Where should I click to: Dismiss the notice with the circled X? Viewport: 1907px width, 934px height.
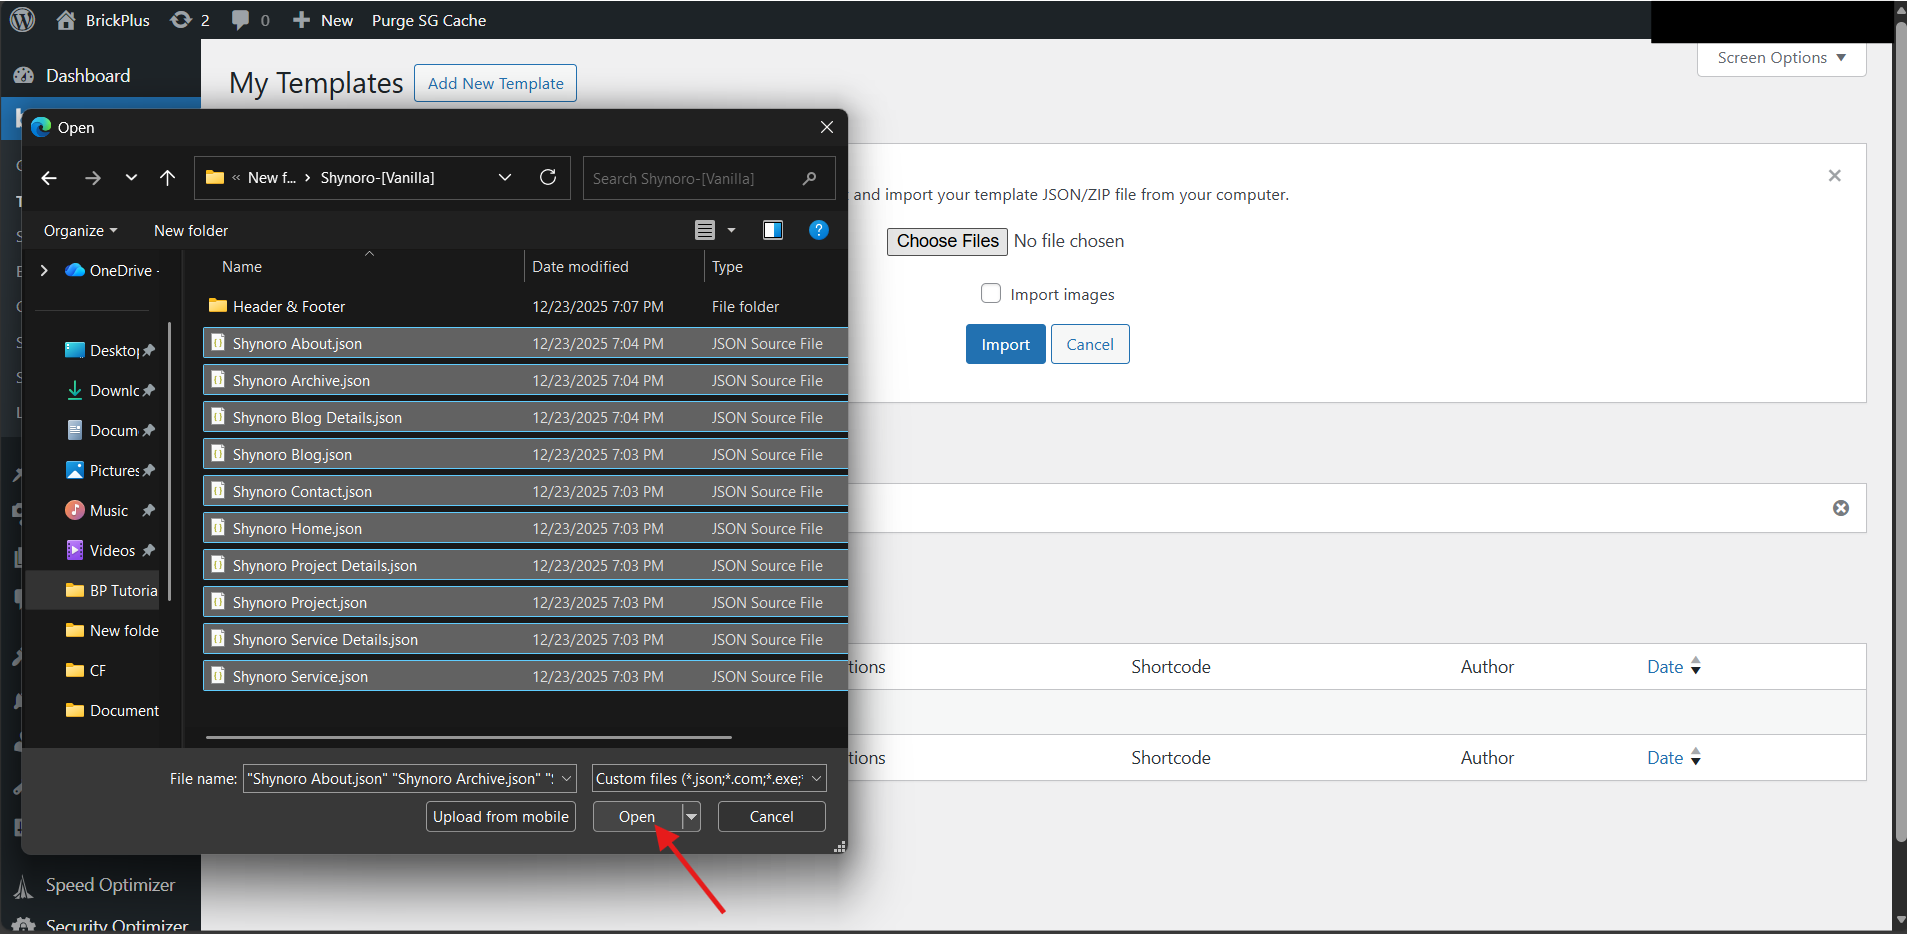click(x=1841, y=508)
